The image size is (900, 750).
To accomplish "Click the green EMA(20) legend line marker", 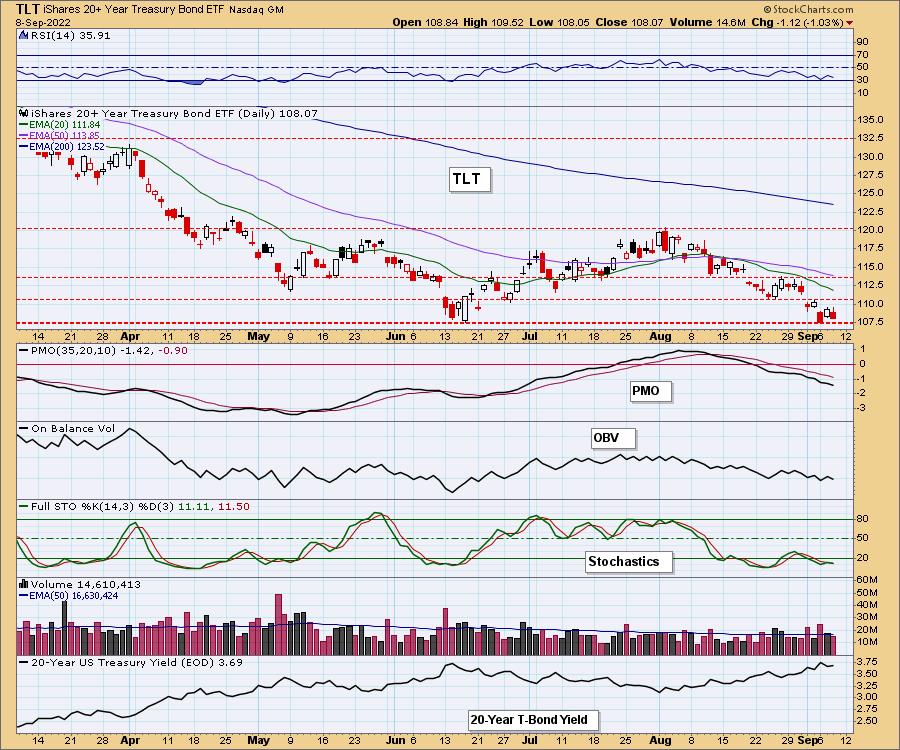I will click(x=24, y=125).
